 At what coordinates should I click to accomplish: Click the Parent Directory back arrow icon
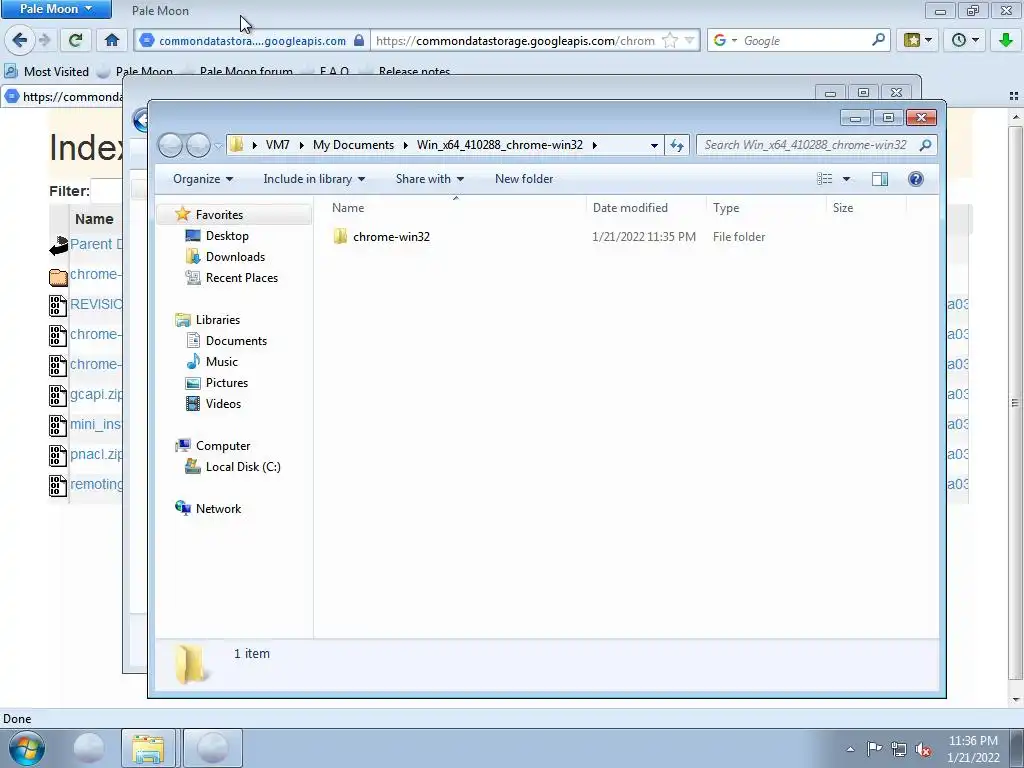pos(58,246)
